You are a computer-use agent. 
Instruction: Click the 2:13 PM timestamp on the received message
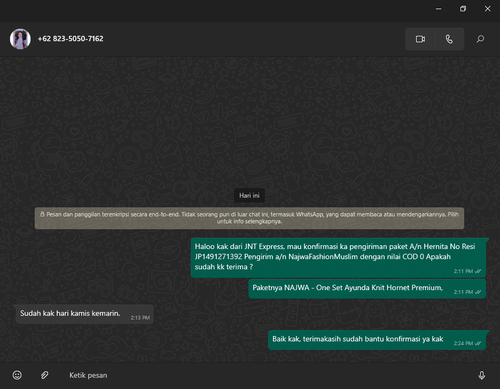pyautogui.click(x=140, y=318)
